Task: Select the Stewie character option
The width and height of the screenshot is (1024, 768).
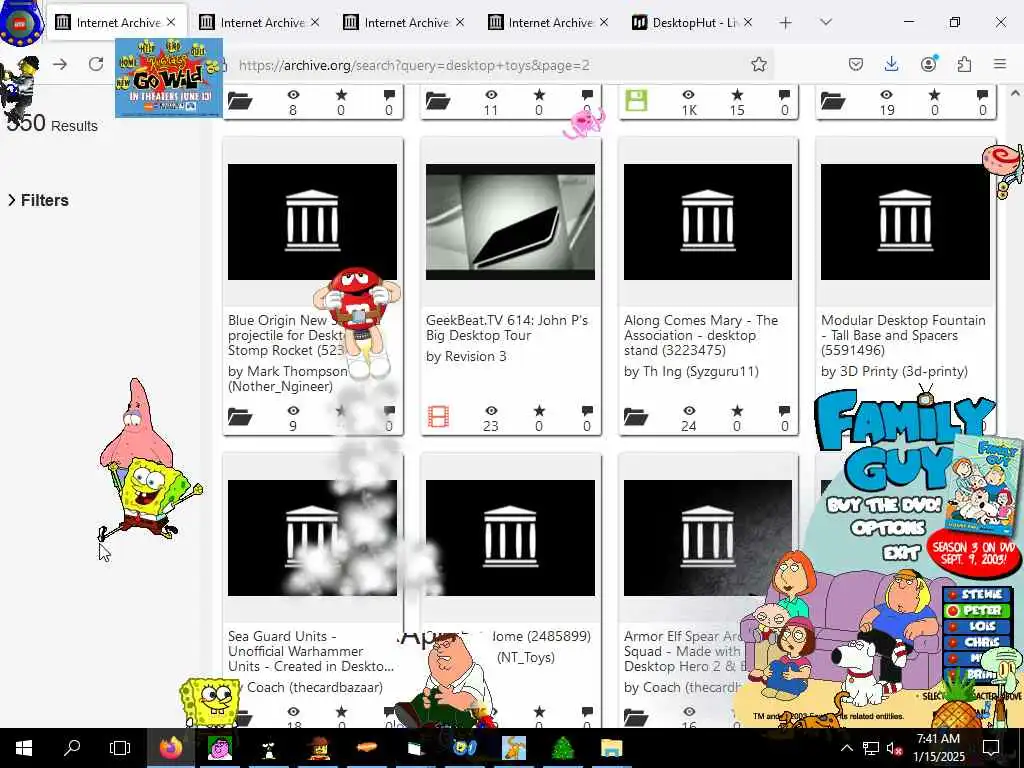Action: (976, 594)
